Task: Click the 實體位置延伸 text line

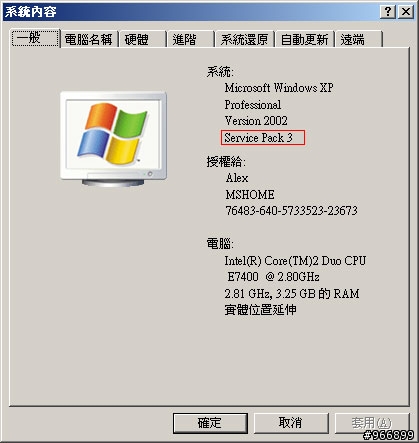Action: pos(260,310)
